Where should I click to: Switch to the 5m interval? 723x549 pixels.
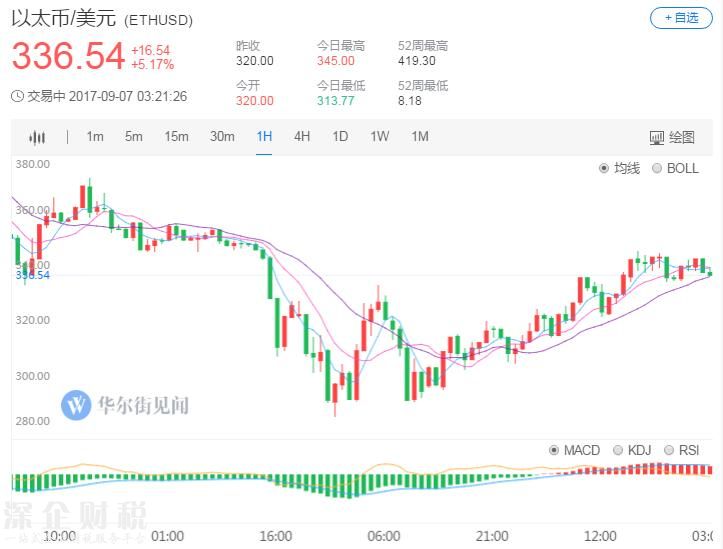point(134,136)
